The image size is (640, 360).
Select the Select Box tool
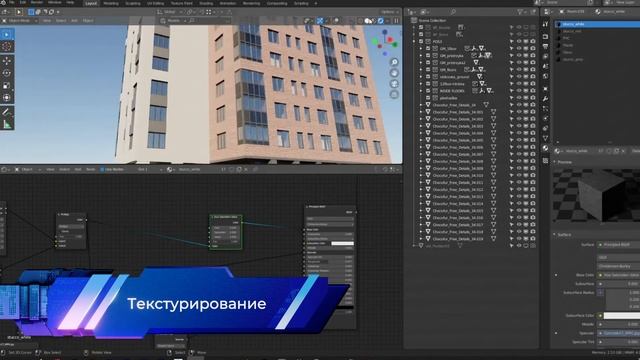point(7,35)
